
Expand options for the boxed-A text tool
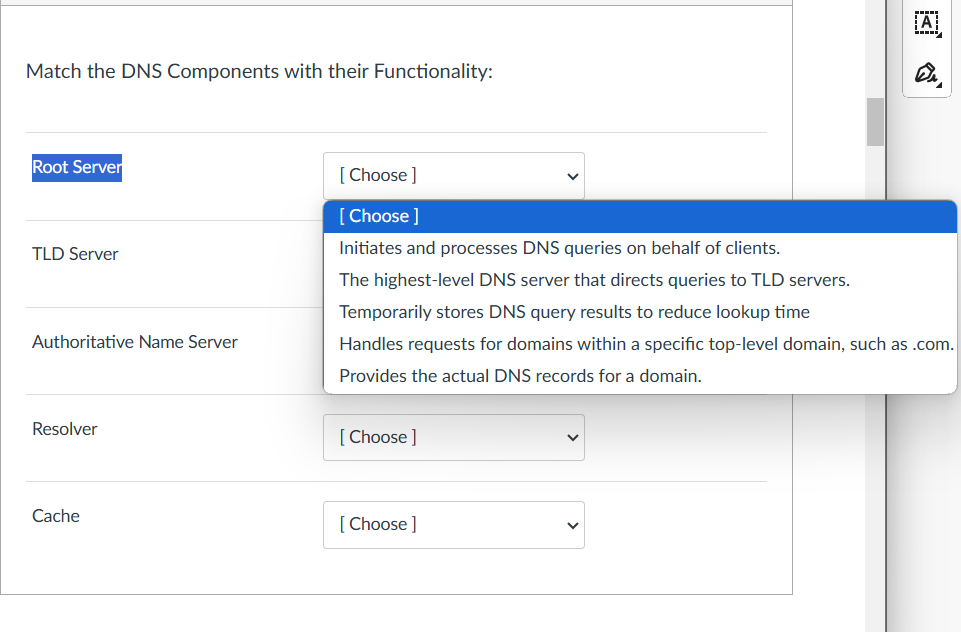click(x=939, y=34)
